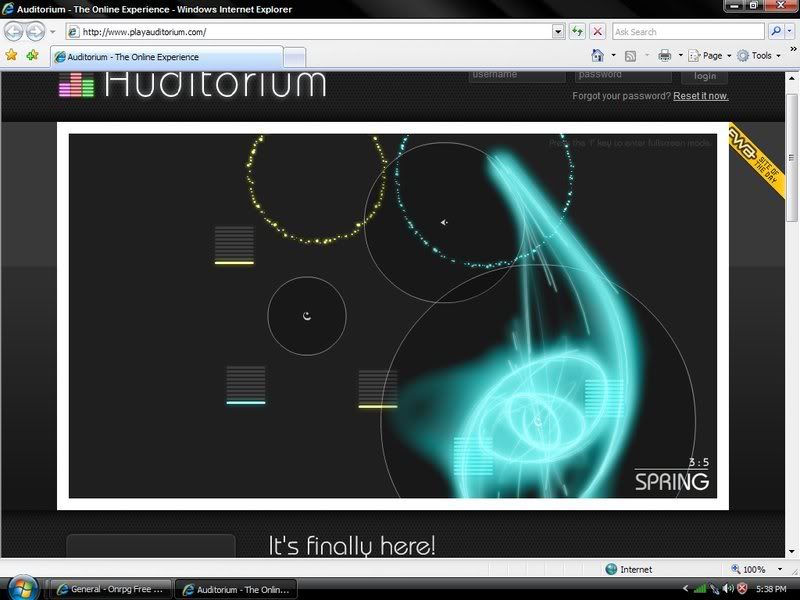Click the Add to Favorites icon

[x=33, y=56]
